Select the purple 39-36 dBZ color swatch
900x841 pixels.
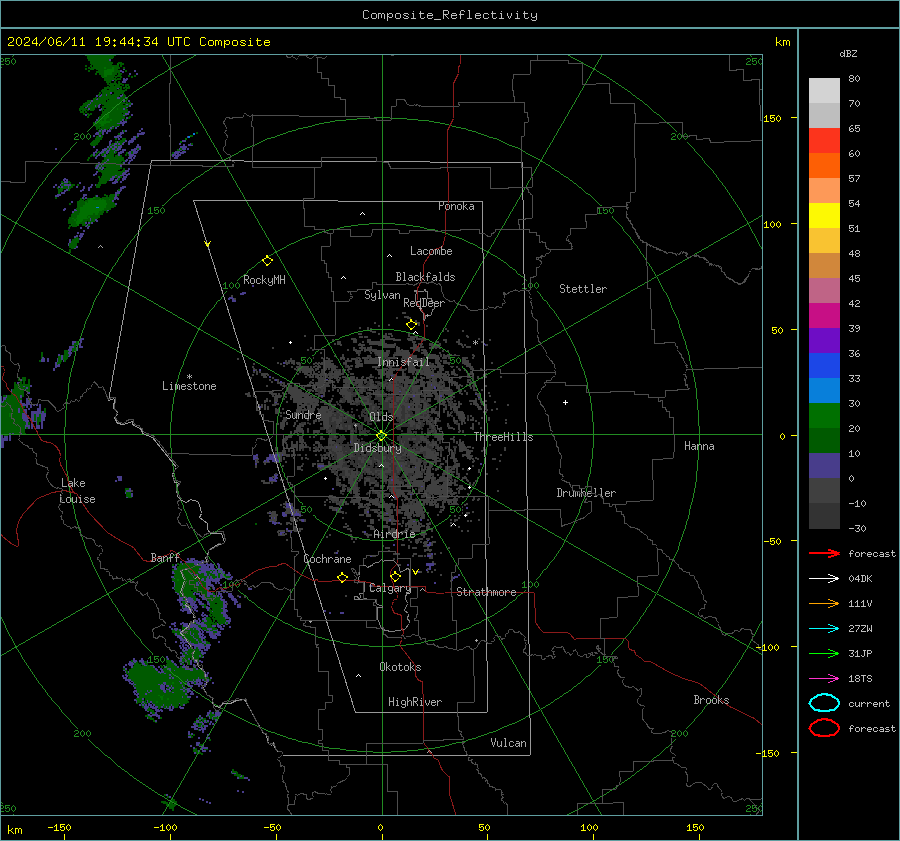coord(824,341)
